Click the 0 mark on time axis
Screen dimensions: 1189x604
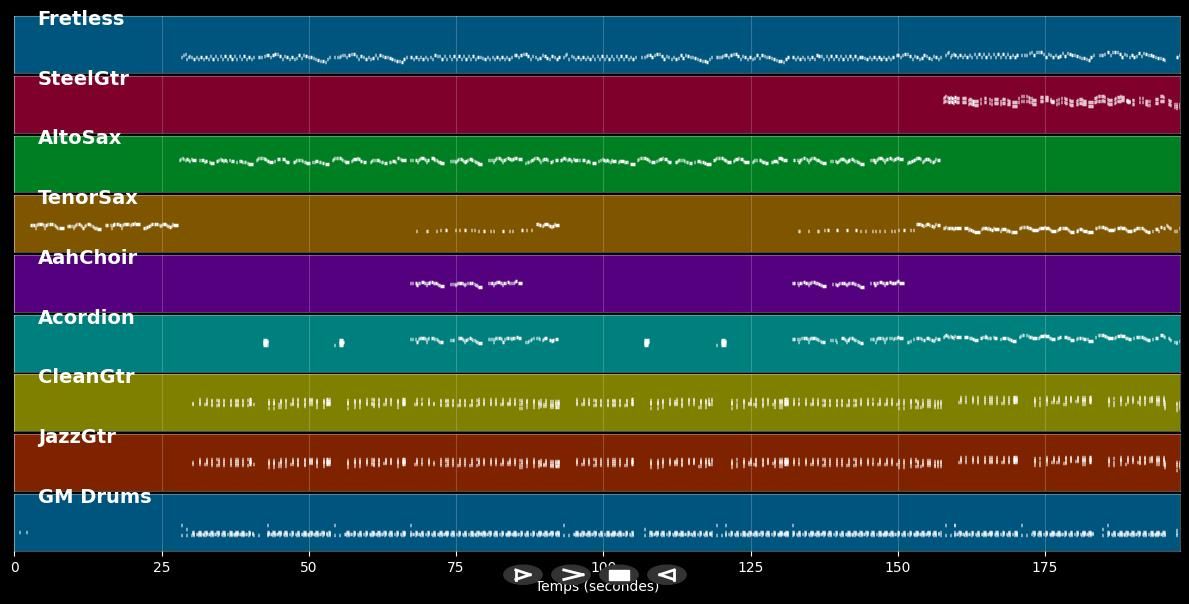(14, 567)
